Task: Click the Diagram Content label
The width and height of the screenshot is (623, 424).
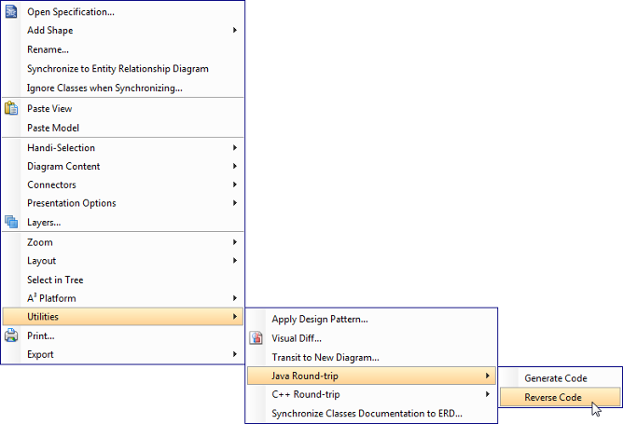Action: point(64,167)
